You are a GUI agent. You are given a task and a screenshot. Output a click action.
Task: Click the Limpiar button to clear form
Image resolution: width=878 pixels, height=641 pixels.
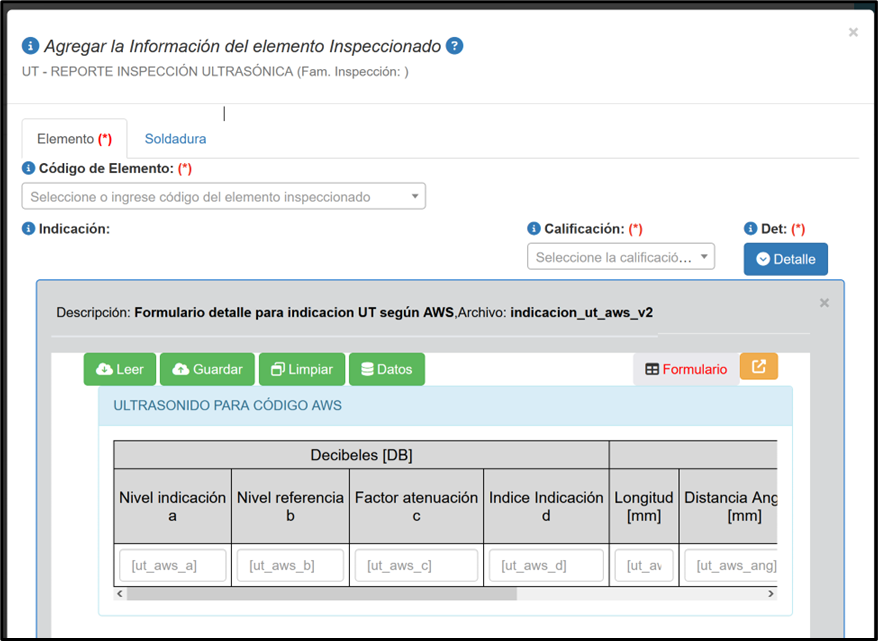coord(301,369)
